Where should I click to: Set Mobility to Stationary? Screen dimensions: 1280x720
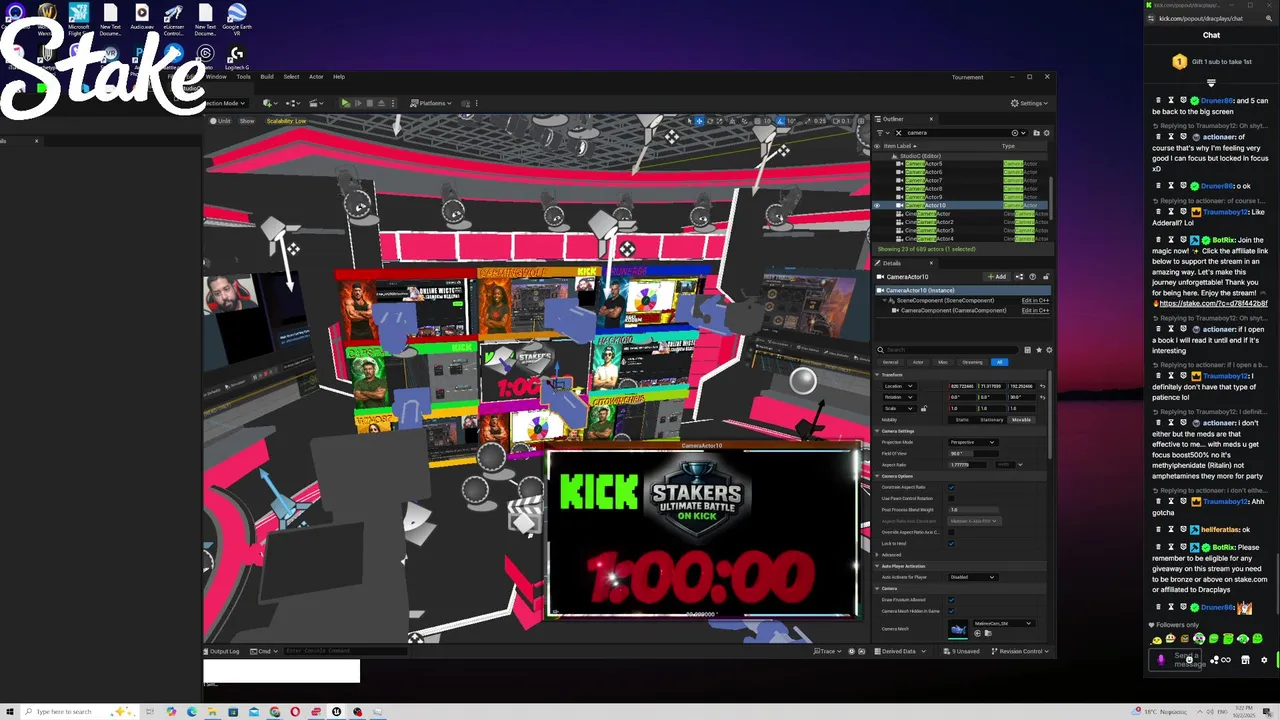pos(992,420)
